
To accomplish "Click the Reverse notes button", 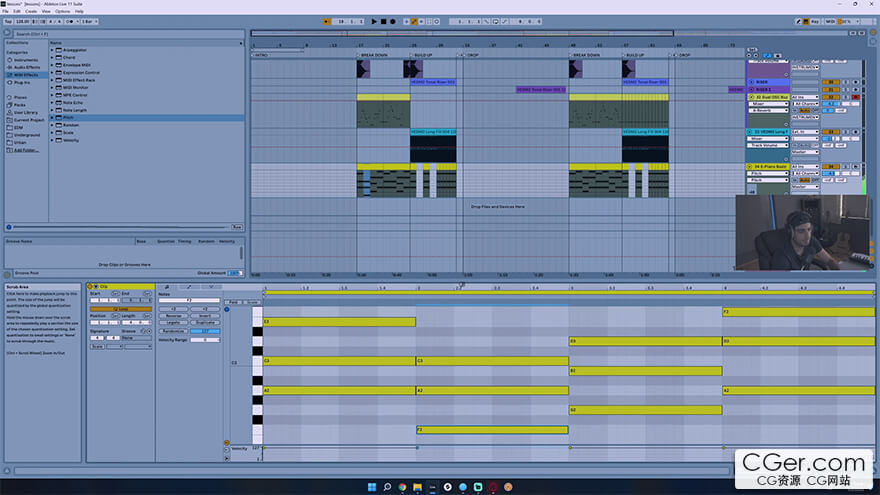I will 172,316.
